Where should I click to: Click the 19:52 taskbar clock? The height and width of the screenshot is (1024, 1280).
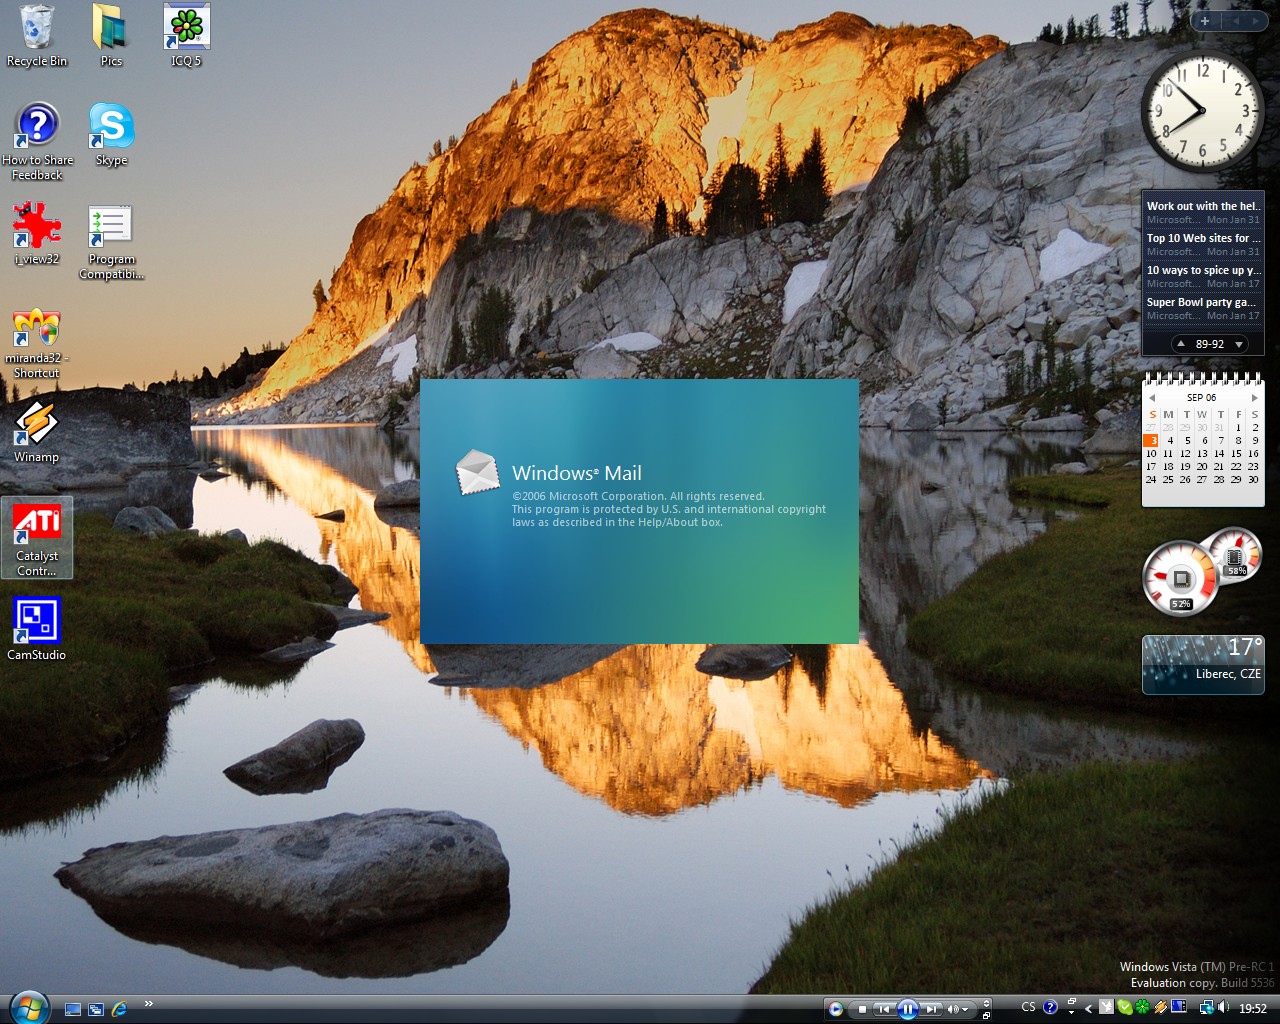1253,1008
